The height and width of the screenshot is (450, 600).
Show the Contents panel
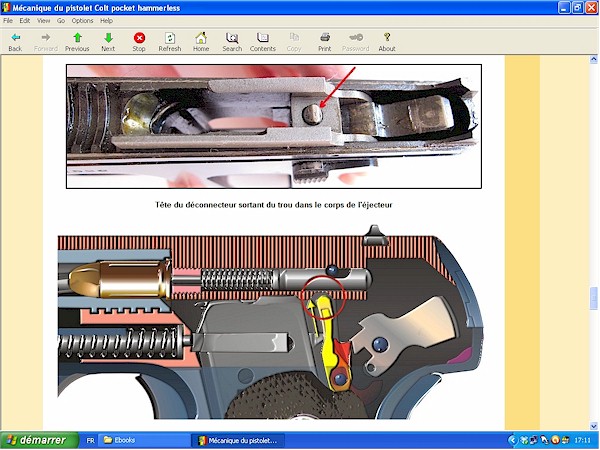click(x=262, y=38)
